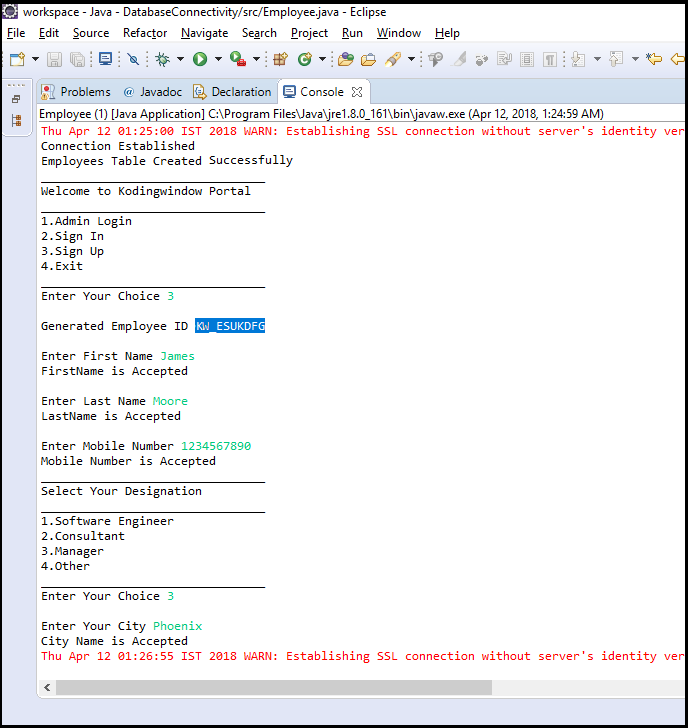Viewport: 688px width, 728px height.
Task: Open the Refactor menu
Action: (145, 33)
